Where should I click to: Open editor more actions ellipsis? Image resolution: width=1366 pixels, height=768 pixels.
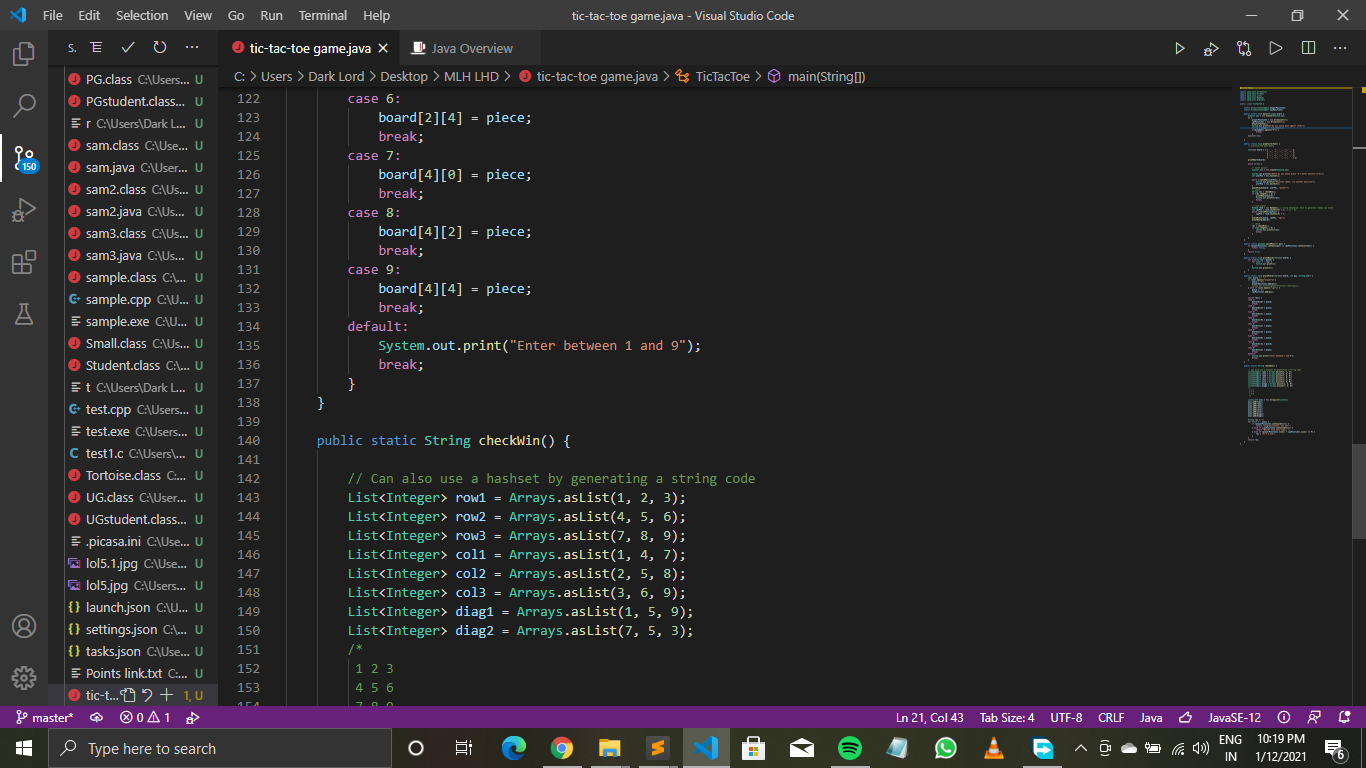pos(1340,48)
